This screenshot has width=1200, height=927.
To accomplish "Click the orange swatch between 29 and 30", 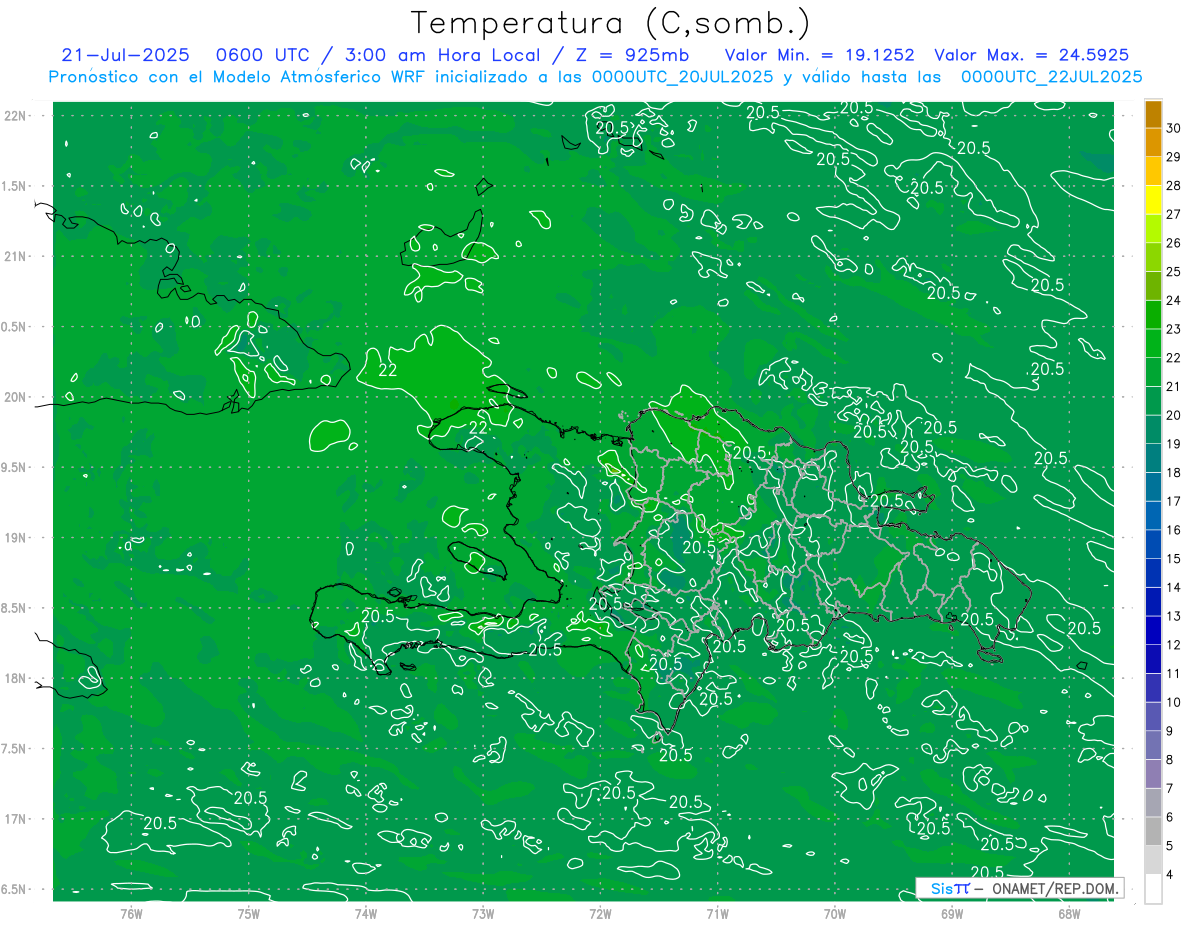I will coord(1154,142).
